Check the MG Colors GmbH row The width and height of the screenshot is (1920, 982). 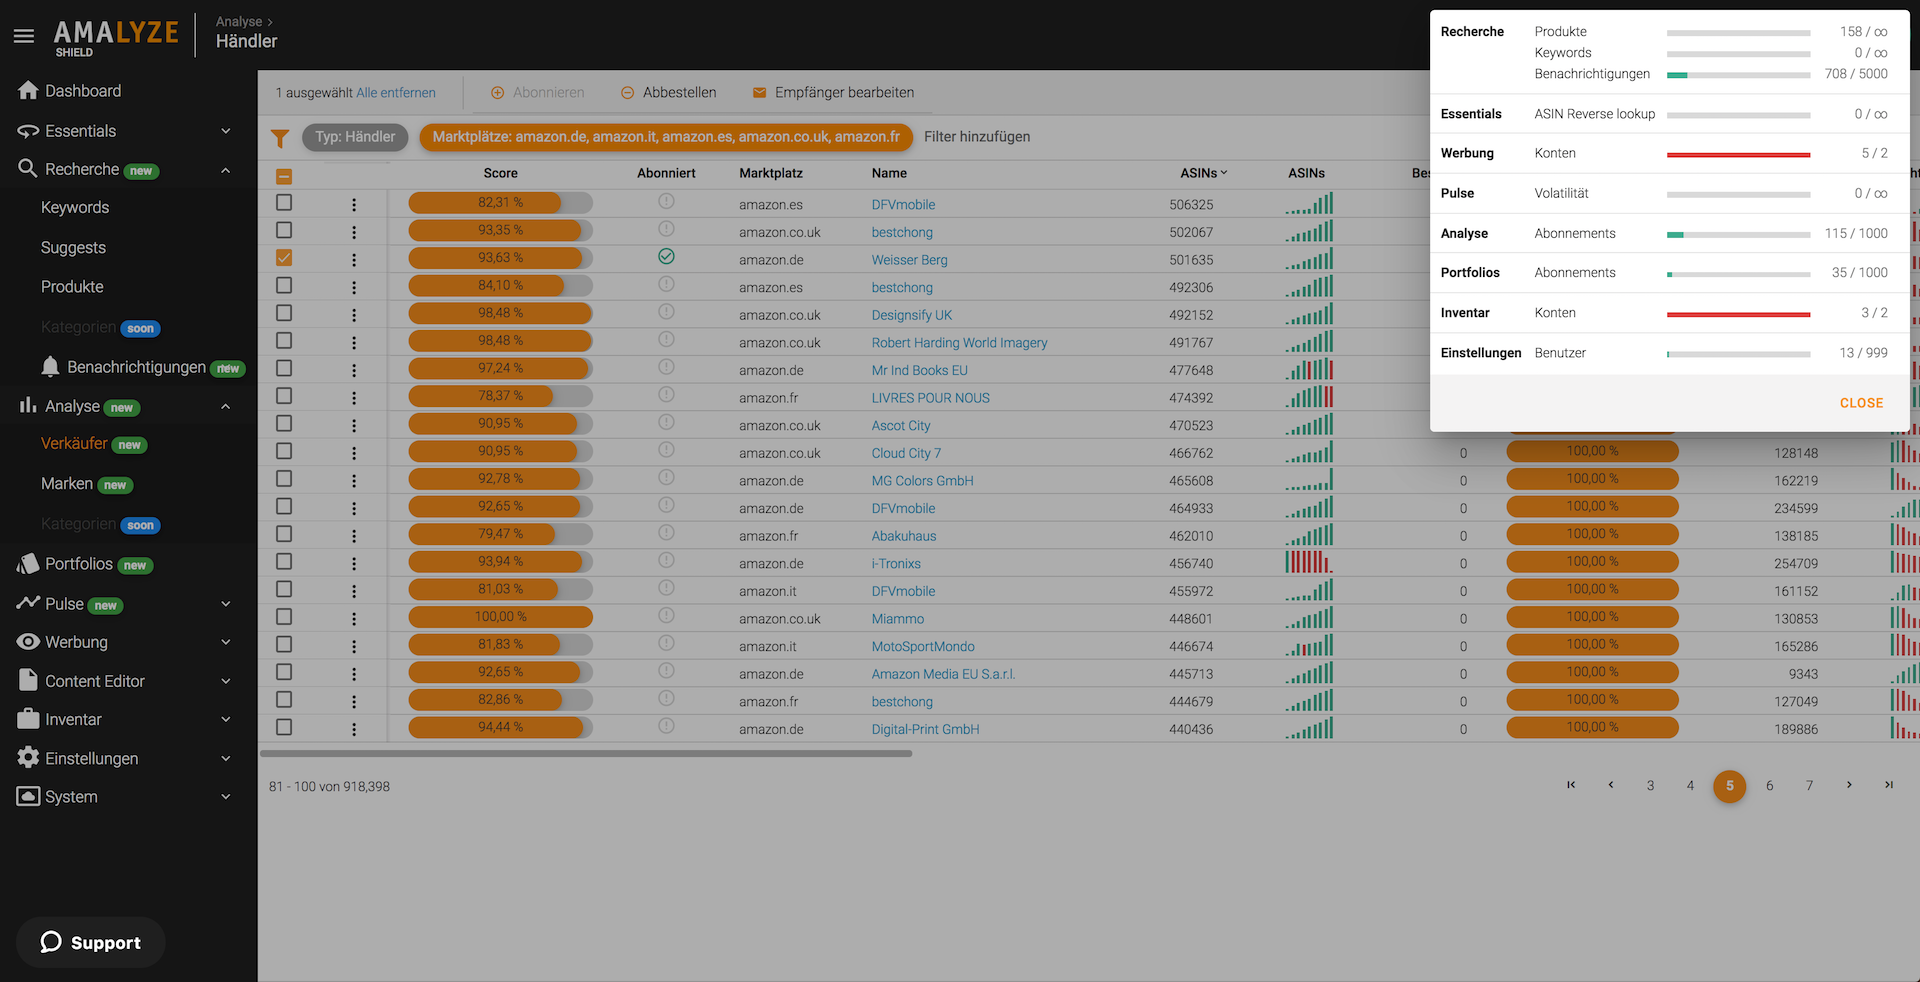point(284,479)
